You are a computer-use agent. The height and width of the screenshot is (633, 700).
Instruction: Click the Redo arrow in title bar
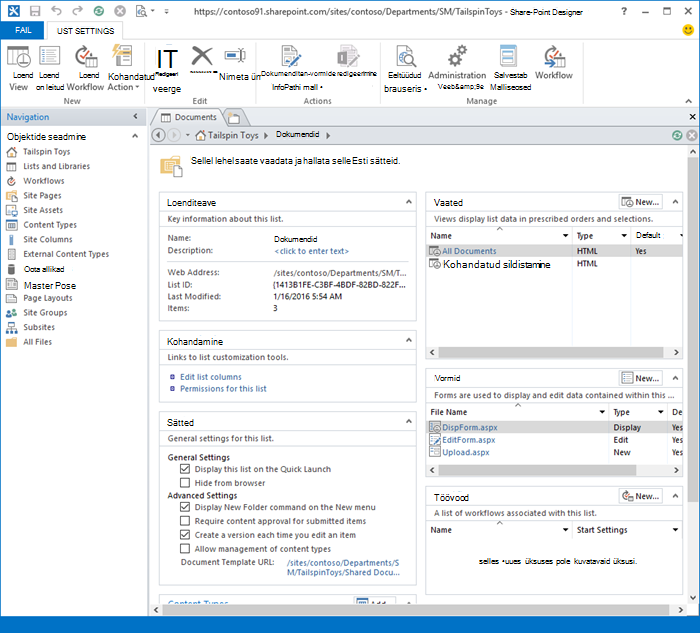click(78, 11)
